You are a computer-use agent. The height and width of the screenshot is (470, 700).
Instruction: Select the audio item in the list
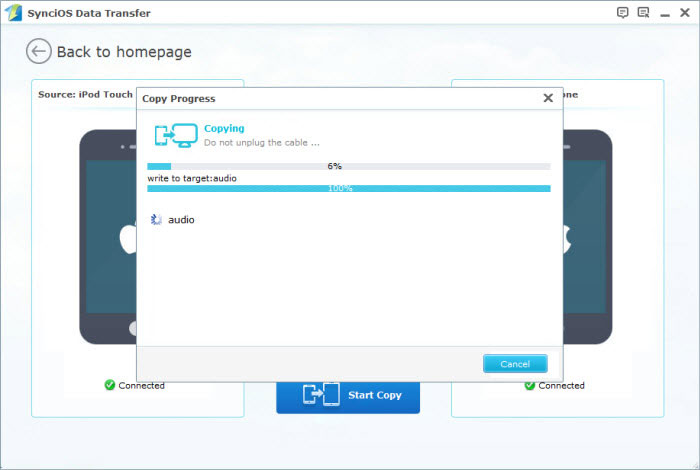pyautogui.click(x=181, y=220)
